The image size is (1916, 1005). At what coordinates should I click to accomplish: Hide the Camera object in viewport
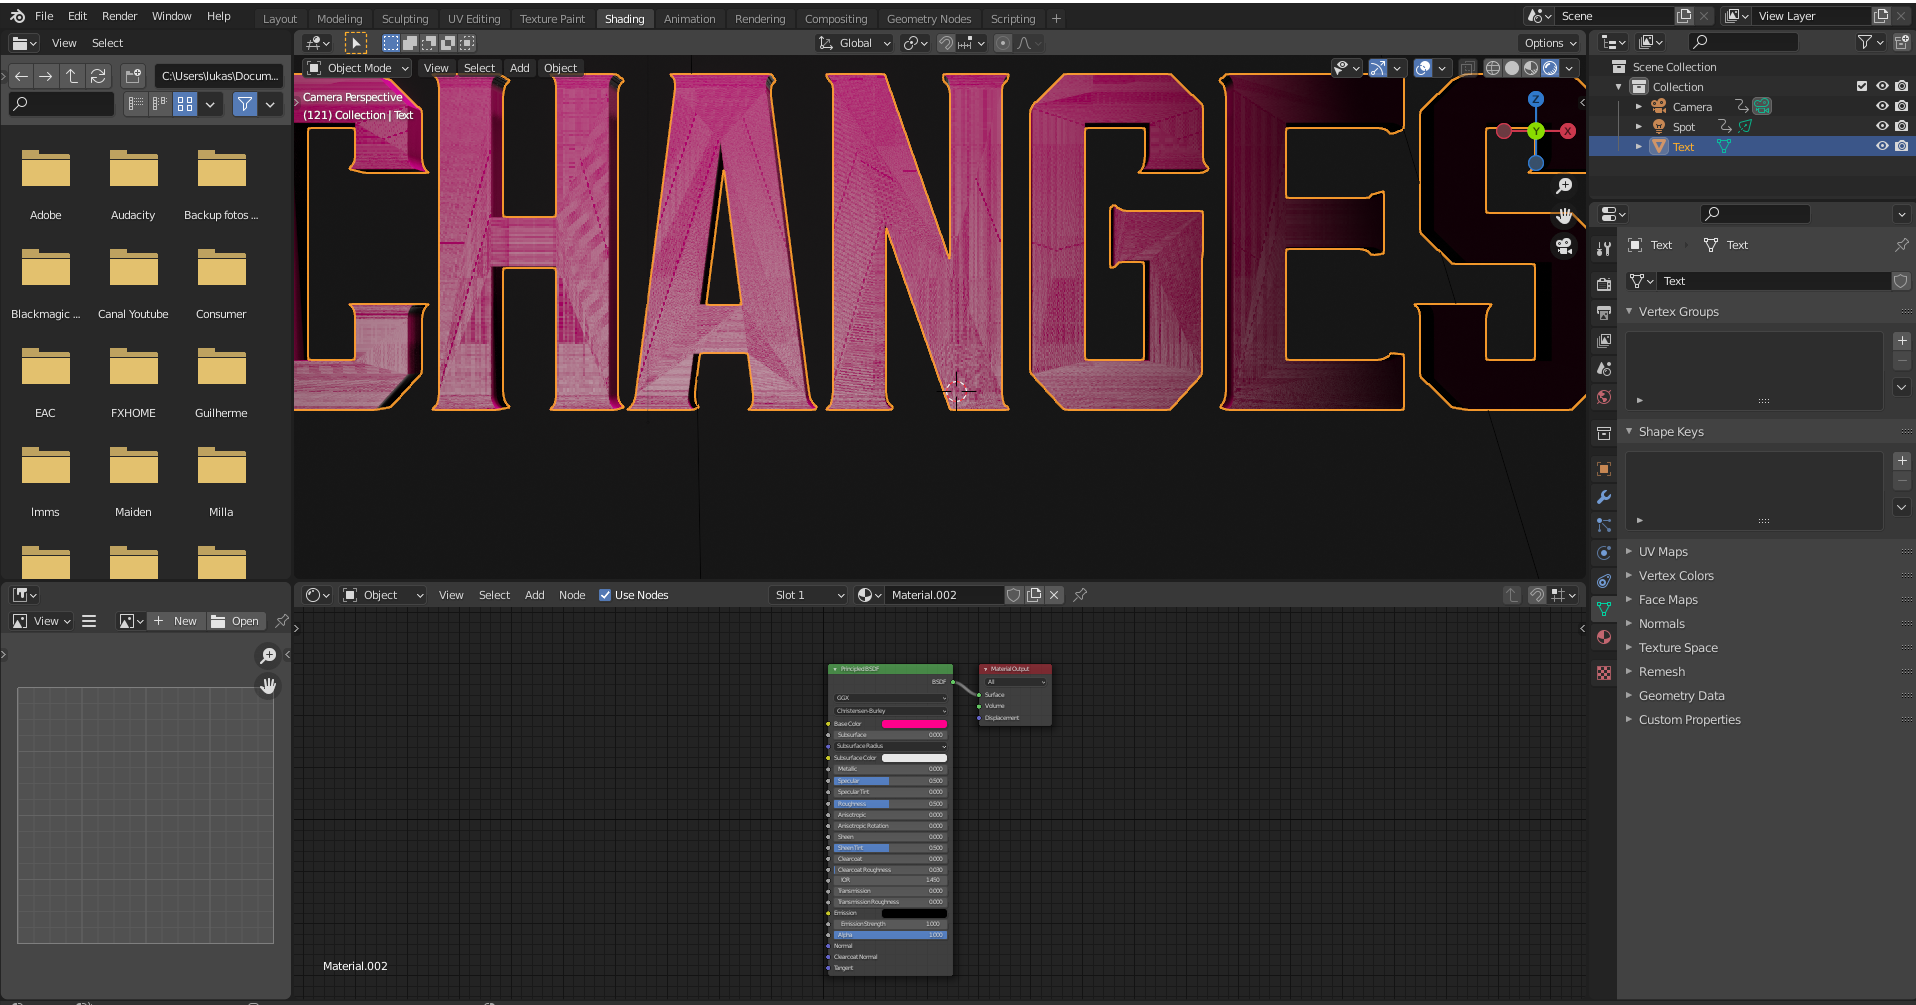[x=1882, y=107]
